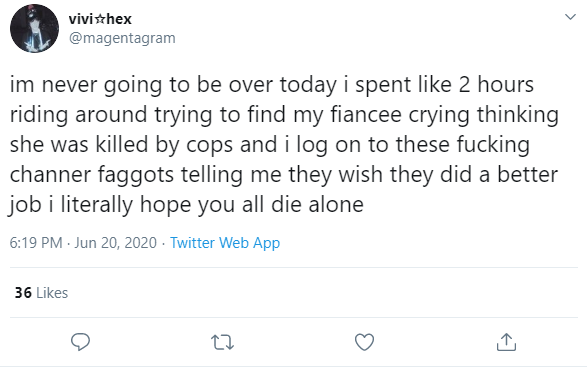Open the vivi☆hex profile avatar picture

coord(34,28)
